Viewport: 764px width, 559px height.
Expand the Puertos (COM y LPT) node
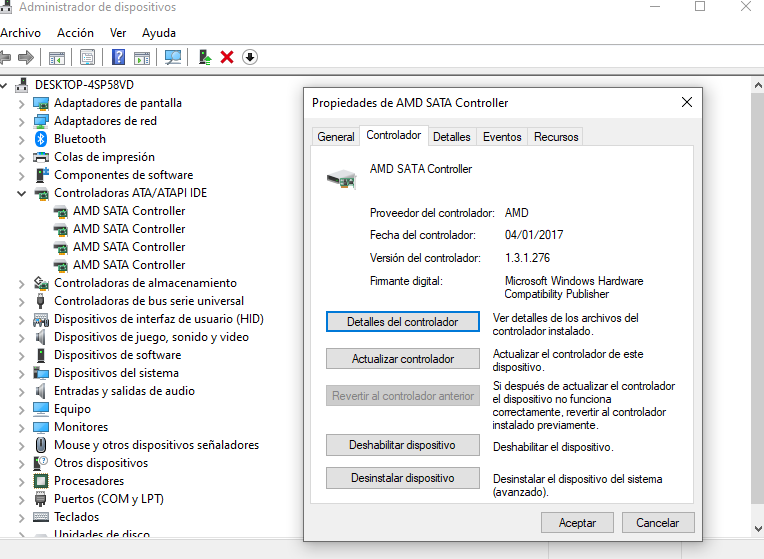(x=21, y=500)
